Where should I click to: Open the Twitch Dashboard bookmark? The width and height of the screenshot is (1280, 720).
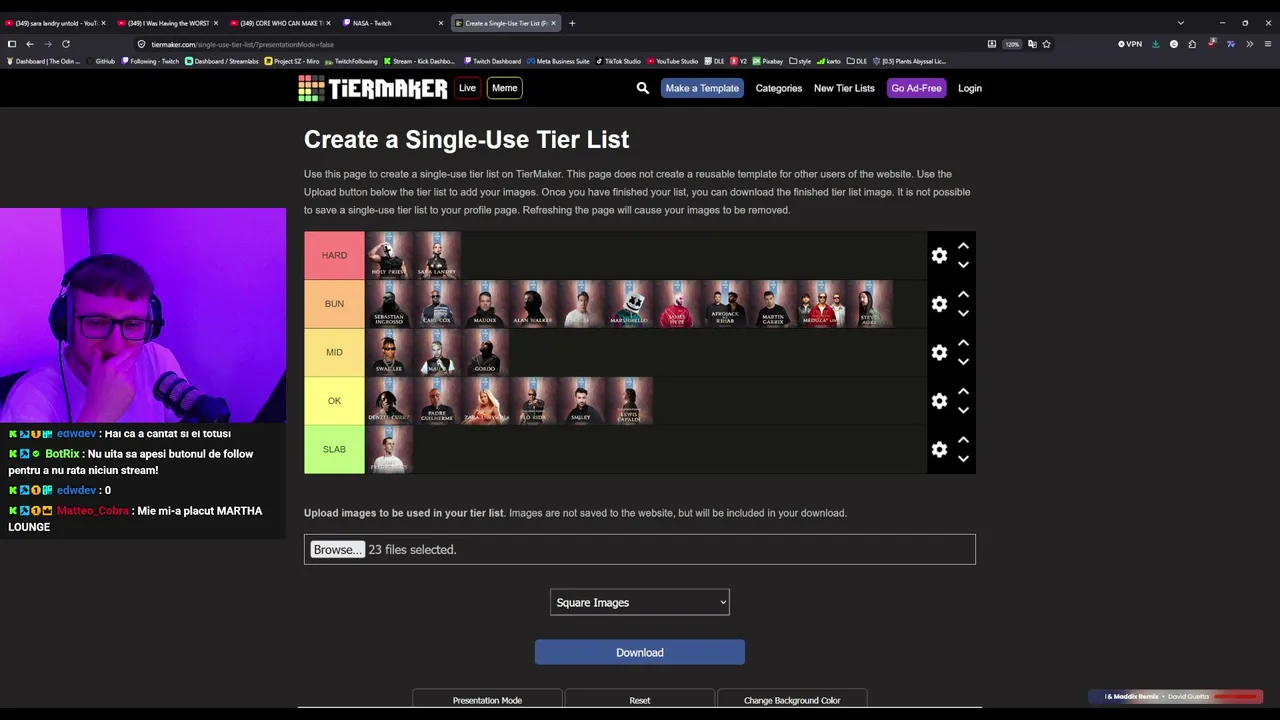coord(493,61)
